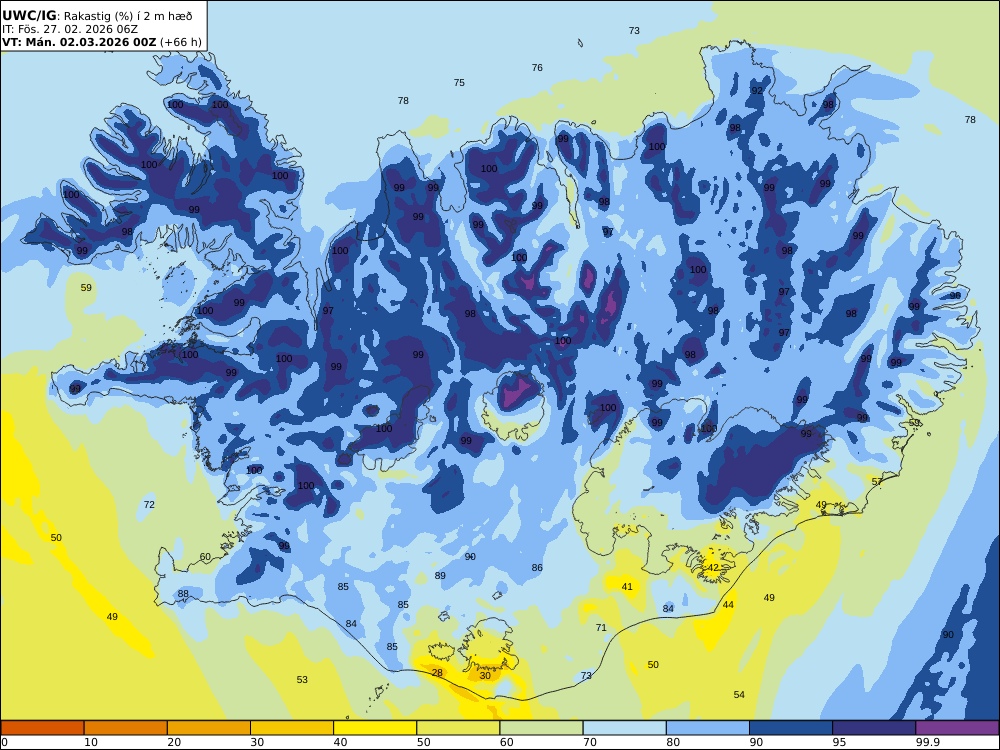1000x750 pixels.
Task: Click the title 'UWC/IG: Rakastig (%) í 2 m hæð'
Action: [97, 16]
